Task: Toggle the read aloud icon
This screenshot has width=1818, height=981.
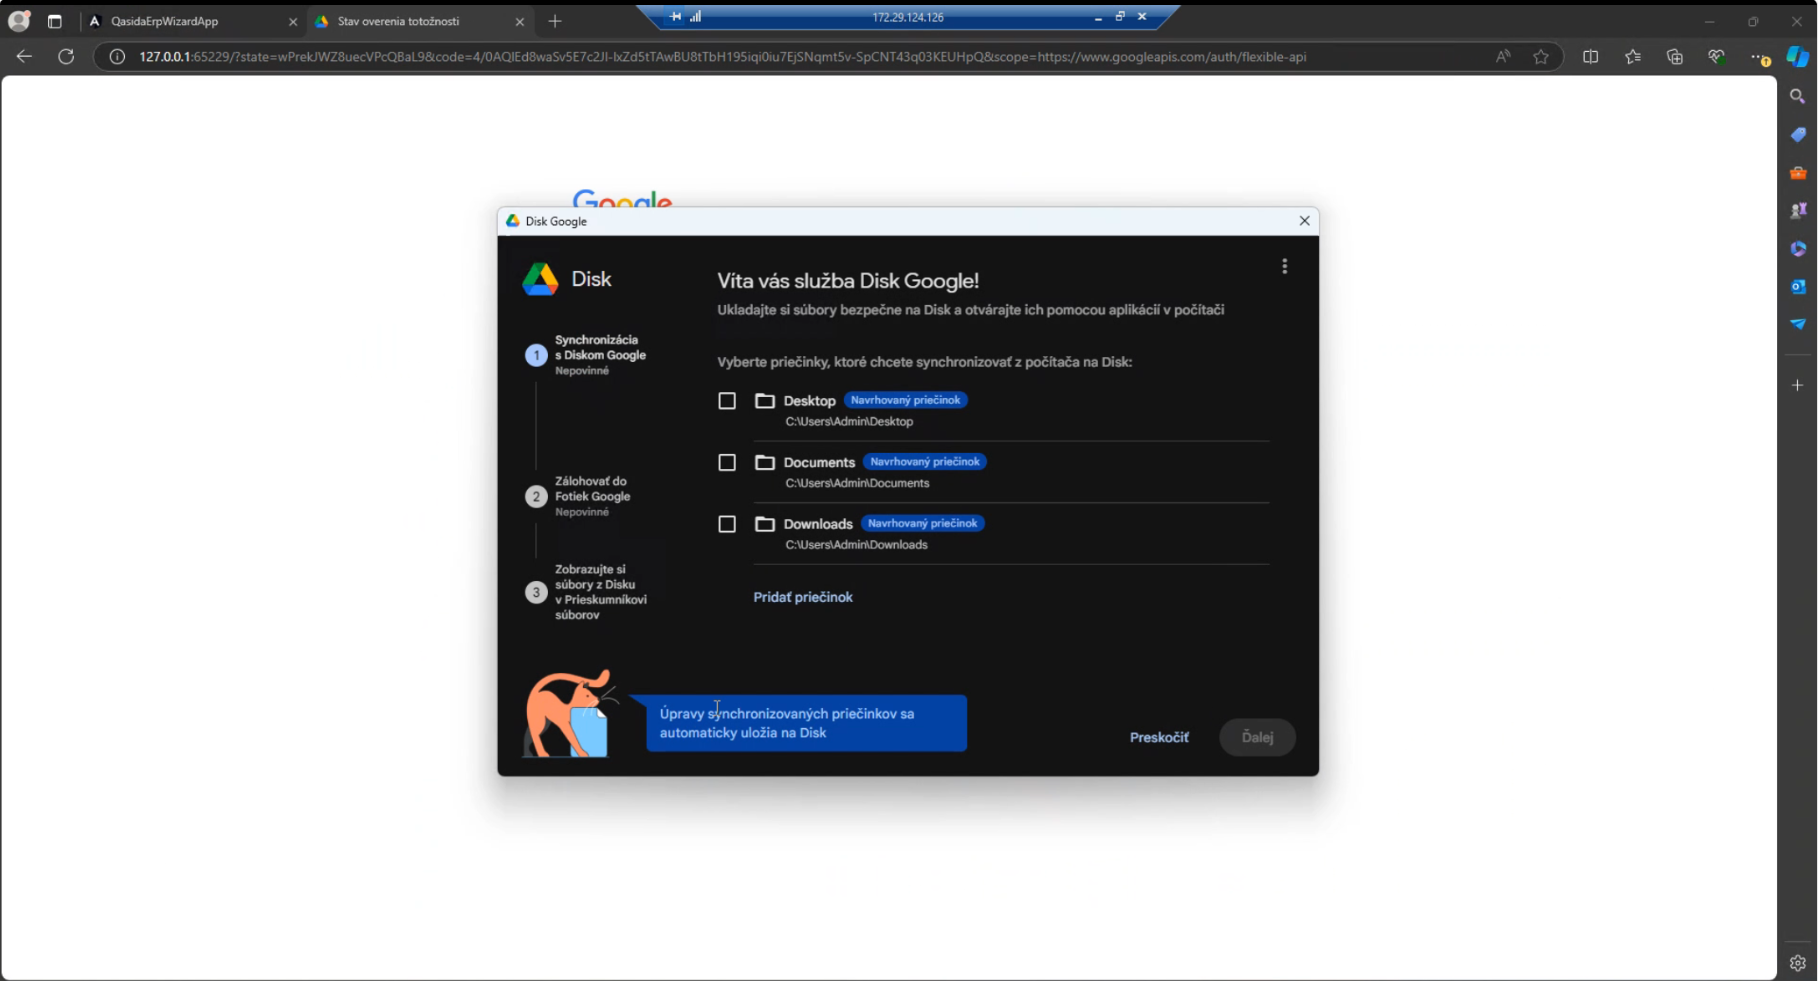Action: [x=1503, y=57]
